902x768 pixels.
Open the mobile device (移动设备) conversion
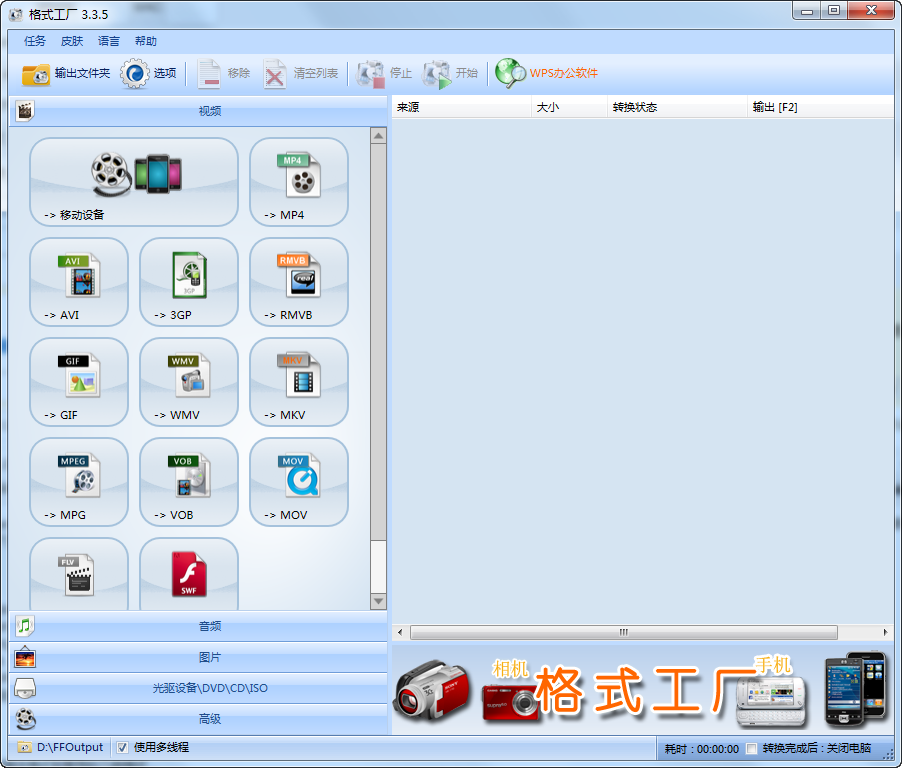click(x=134, y=181)
